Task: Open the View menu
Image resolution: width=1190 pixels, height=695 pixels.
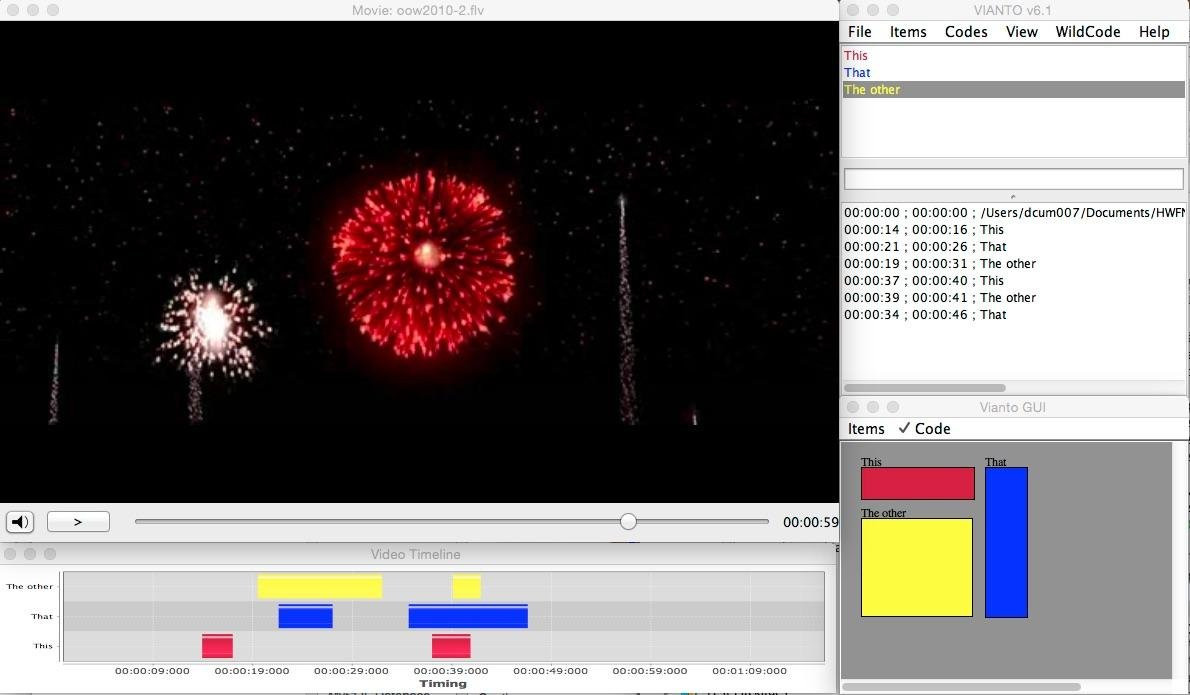Action: click(x=1022, y=32)
